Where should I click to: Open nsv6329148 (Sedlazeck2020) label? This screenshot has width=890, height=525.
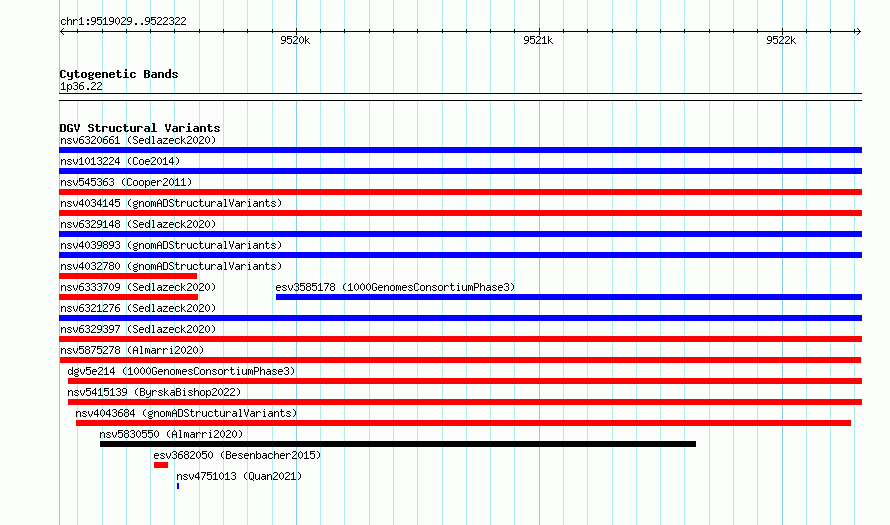(138, 224)
